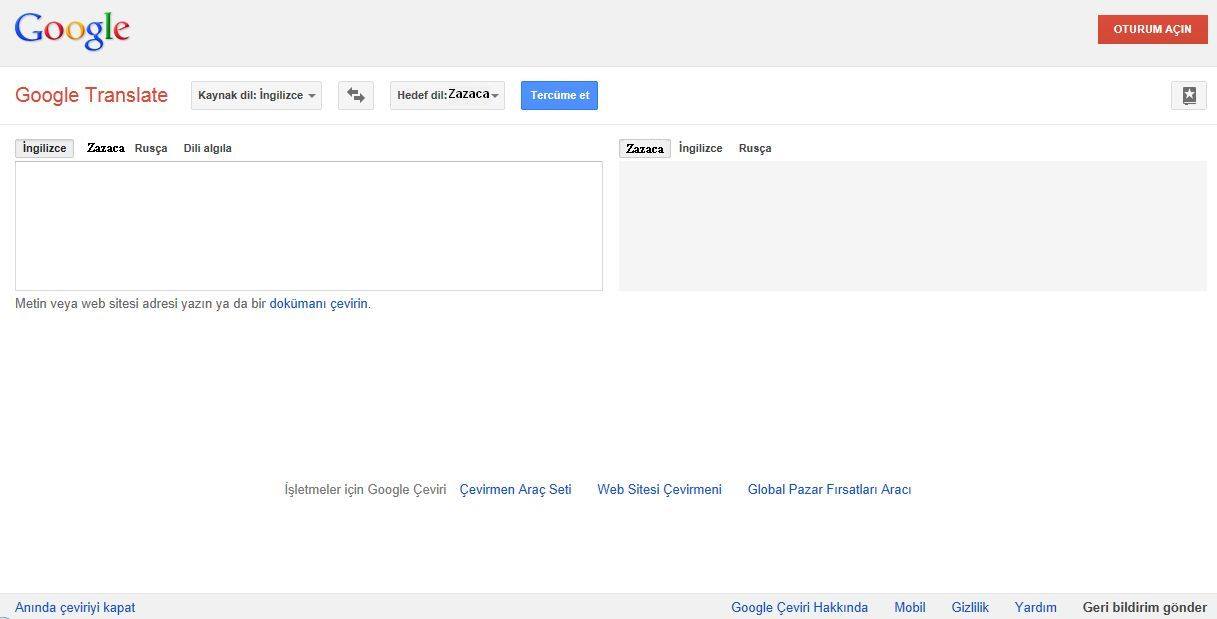This screenshot has width=1217, height=619.
Task: Select İngilizce target language tab
Action: coord(700,148)
